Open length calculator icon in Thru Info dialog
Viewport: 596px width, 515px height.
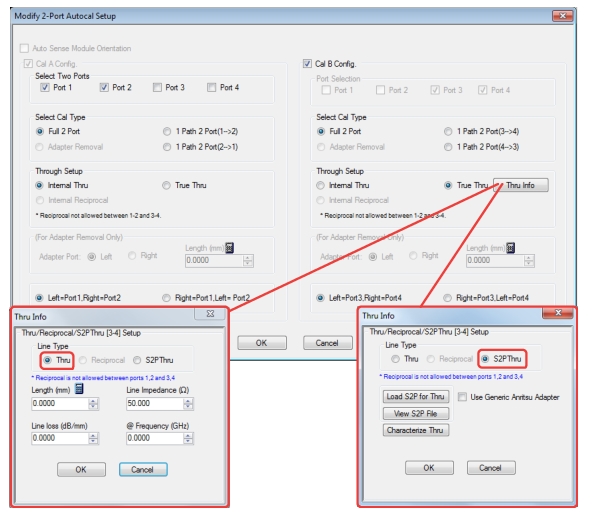(79, 388)
